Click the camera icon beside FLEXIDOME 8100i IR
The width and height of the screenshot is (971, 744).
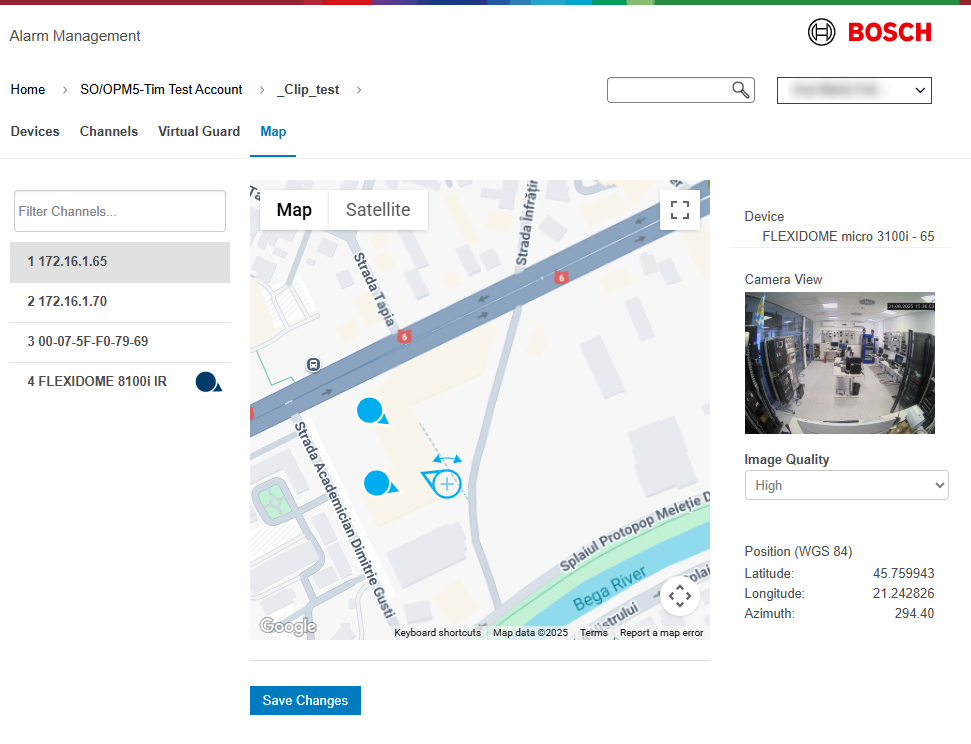tap(208, 381)
